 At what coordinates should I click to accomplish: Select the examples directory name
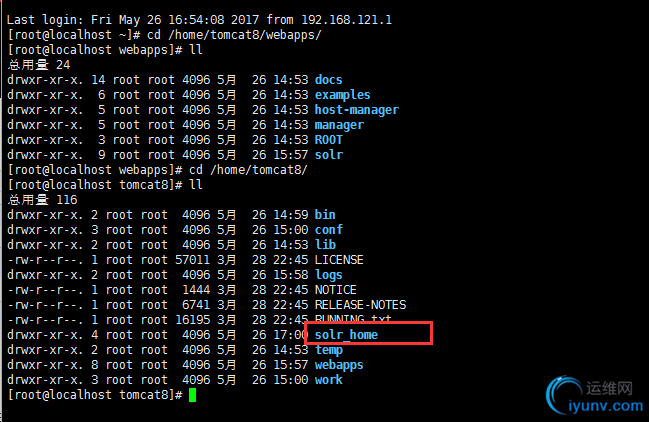342,95
